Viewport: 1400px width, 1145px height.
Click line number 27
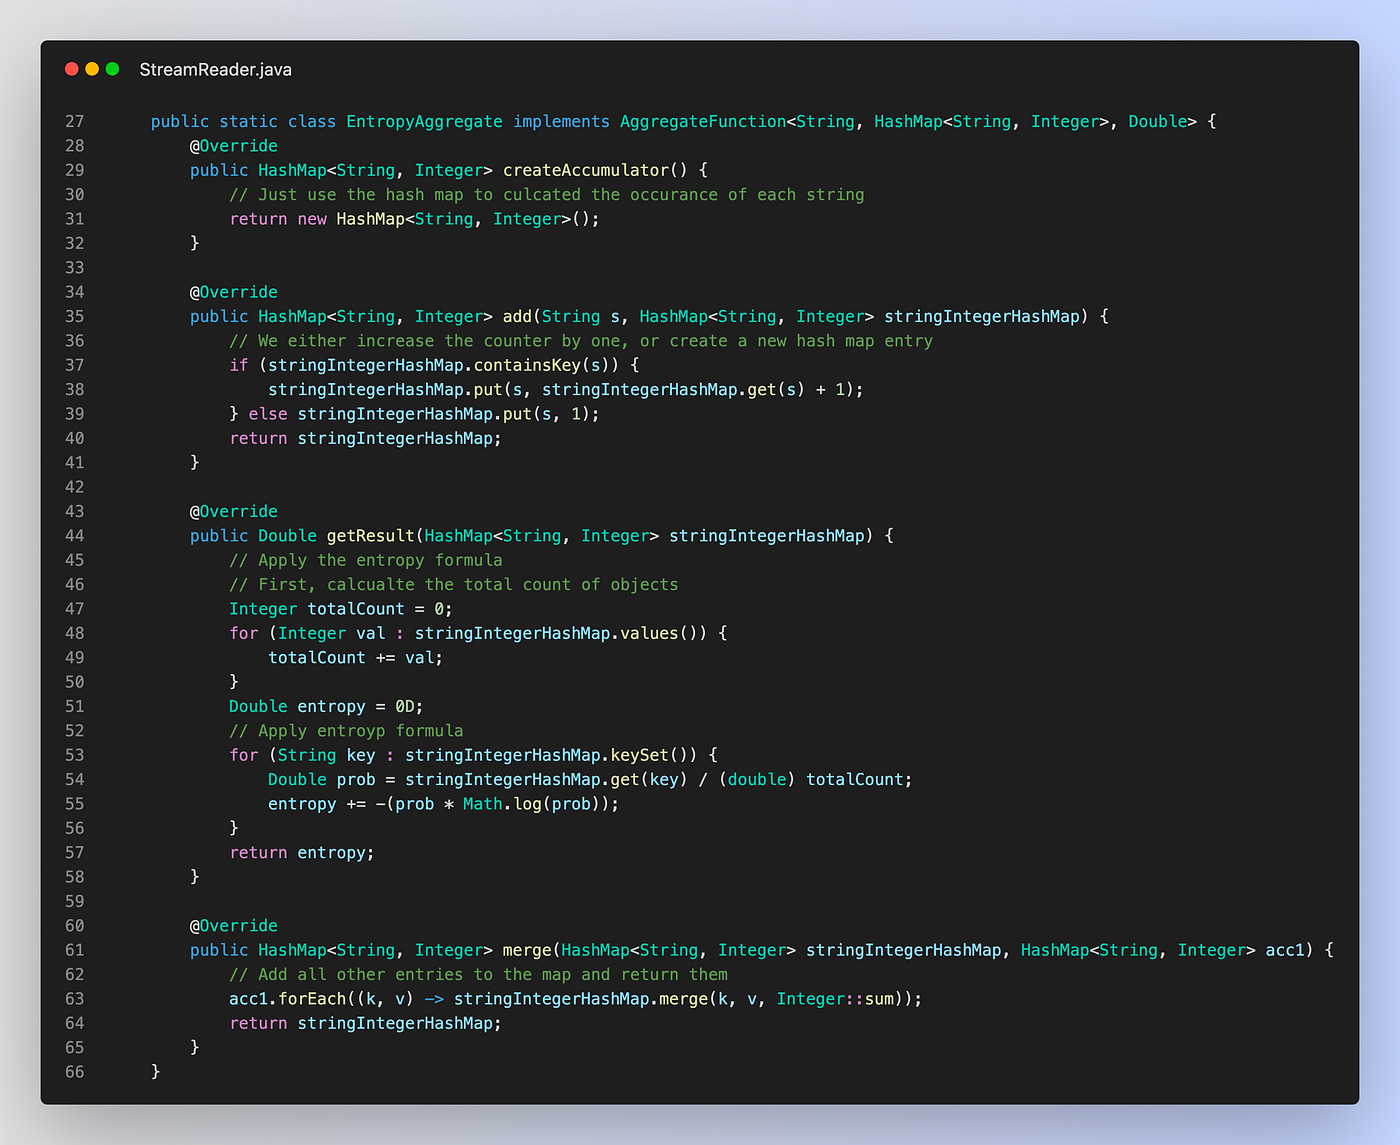click(75, 122)
